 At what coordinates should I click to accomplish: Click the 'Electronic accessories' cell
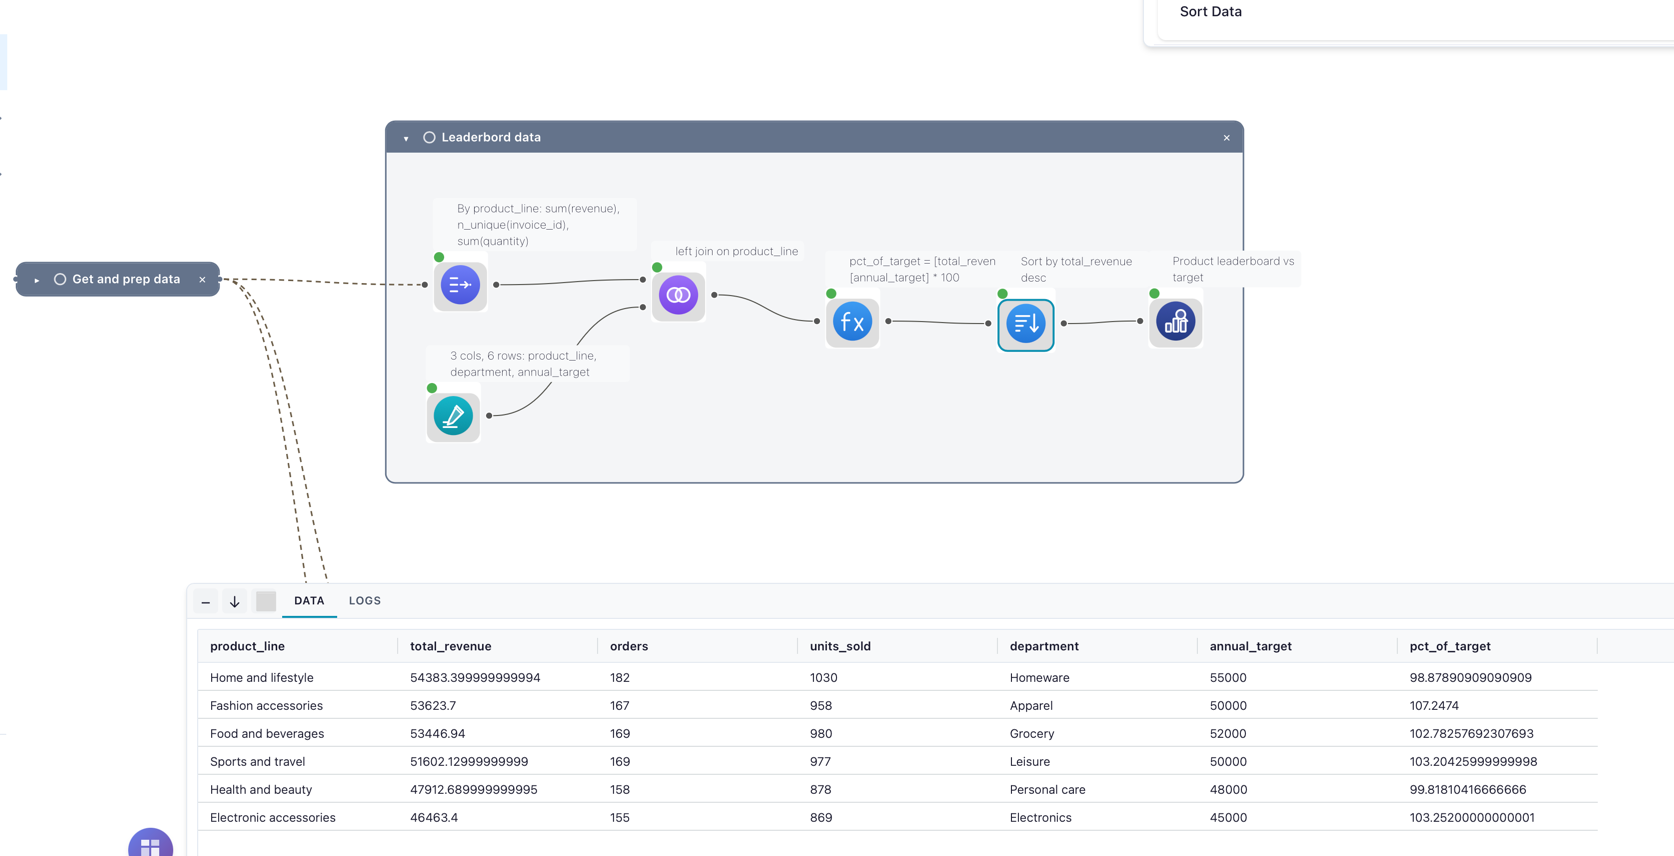[x=273, y=817]
